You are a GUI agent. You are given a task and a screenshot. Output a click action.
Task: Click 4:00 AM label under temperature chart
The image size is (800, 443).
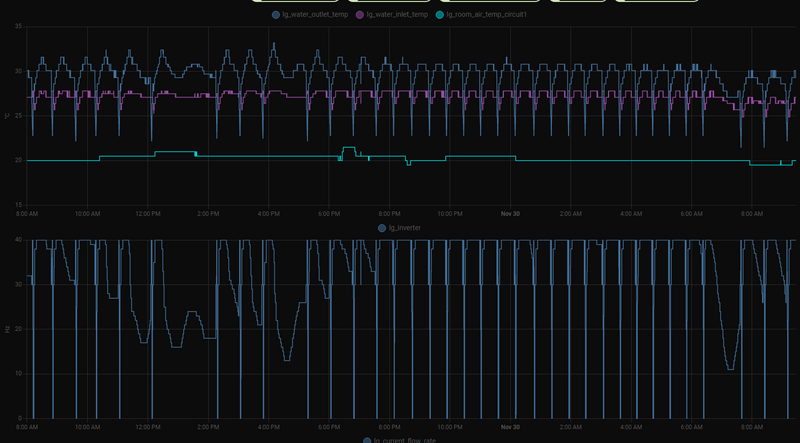pos(631,214)
